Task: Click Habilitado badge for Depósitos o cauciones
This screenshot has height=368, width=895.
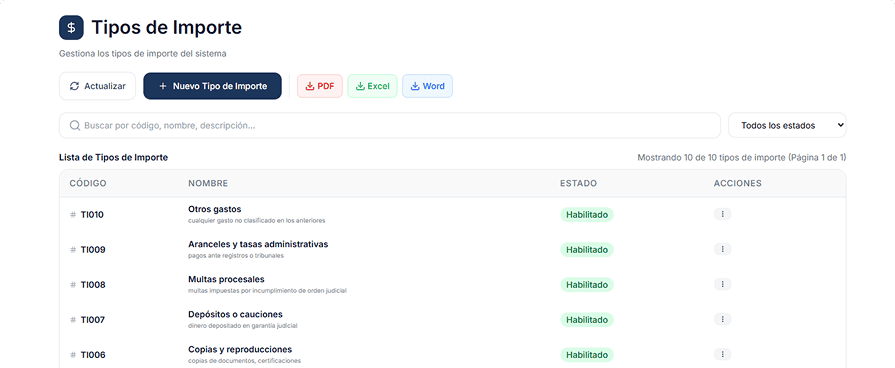Action: [x=587, y=320]
